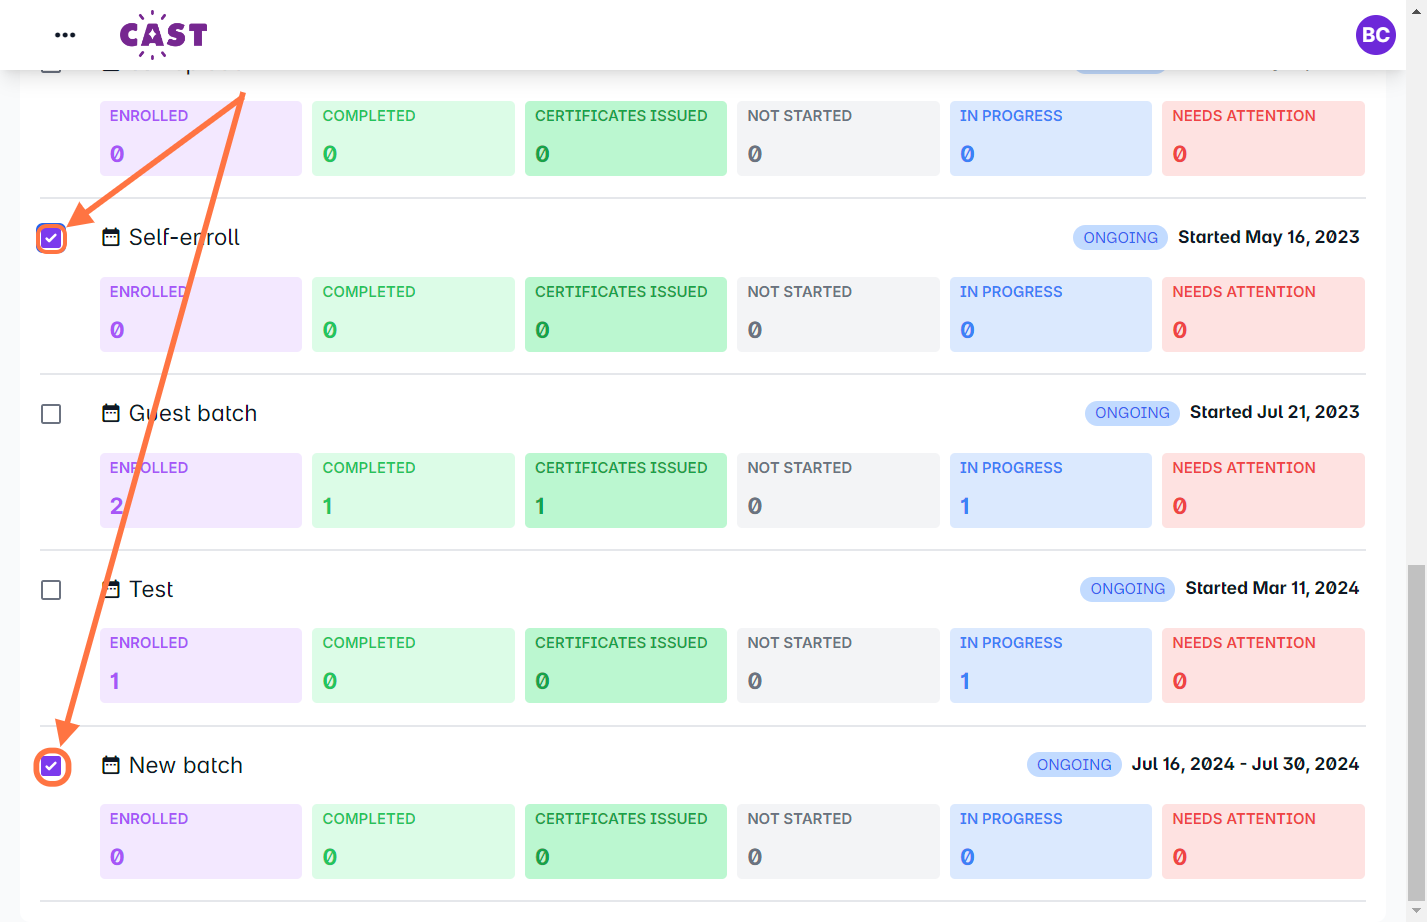Click Certificates Issued card in Guest batch
Screen dimensions: 1427x922
click(x=625, y=490)
